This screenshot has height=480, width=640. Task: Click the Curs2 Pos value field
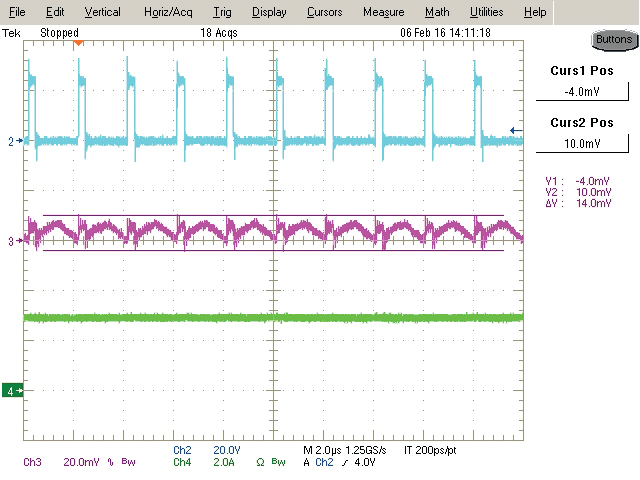[x=580, y=143]
